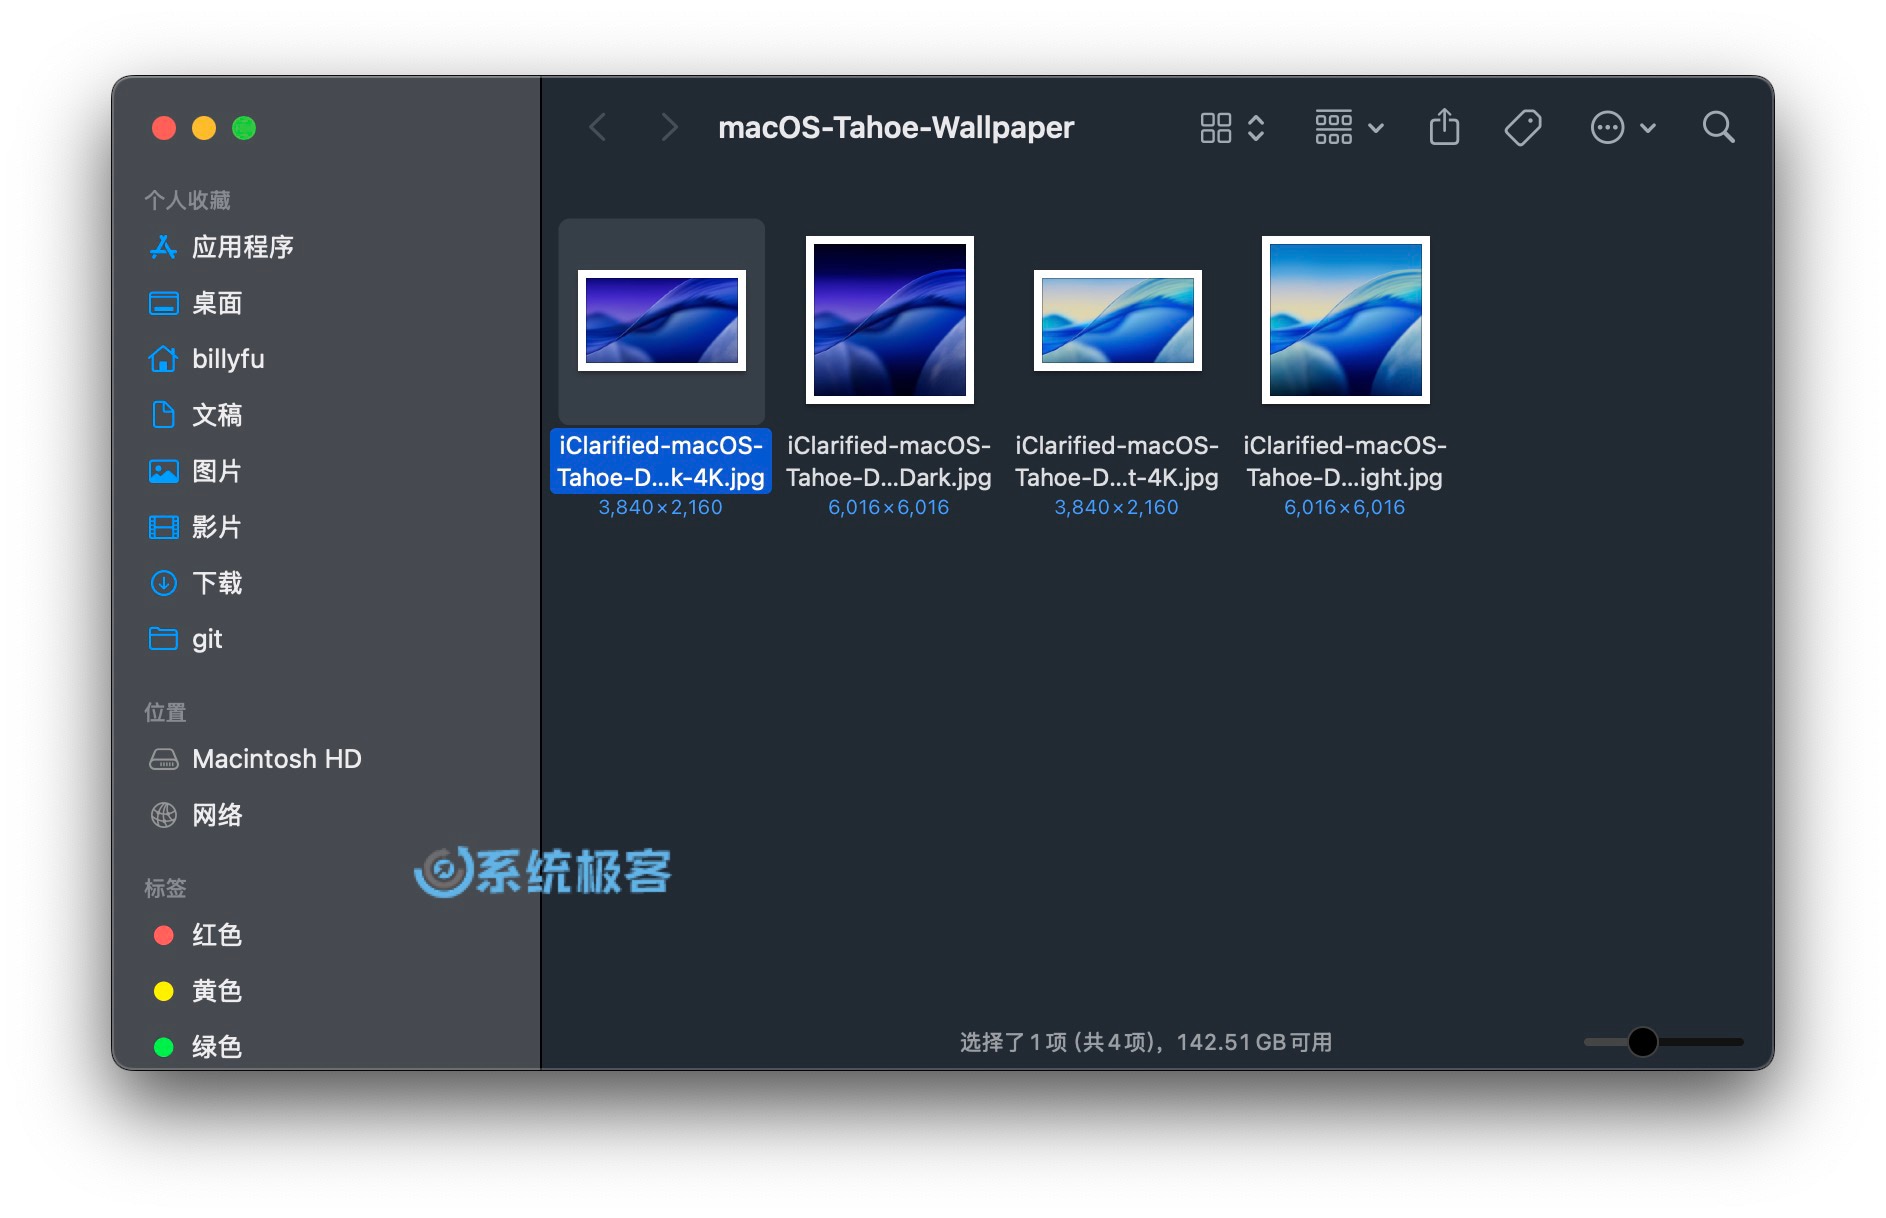1886x1218 pixels.
Task: Click the file name ending Dark.jpg
Action: point(889,461)
